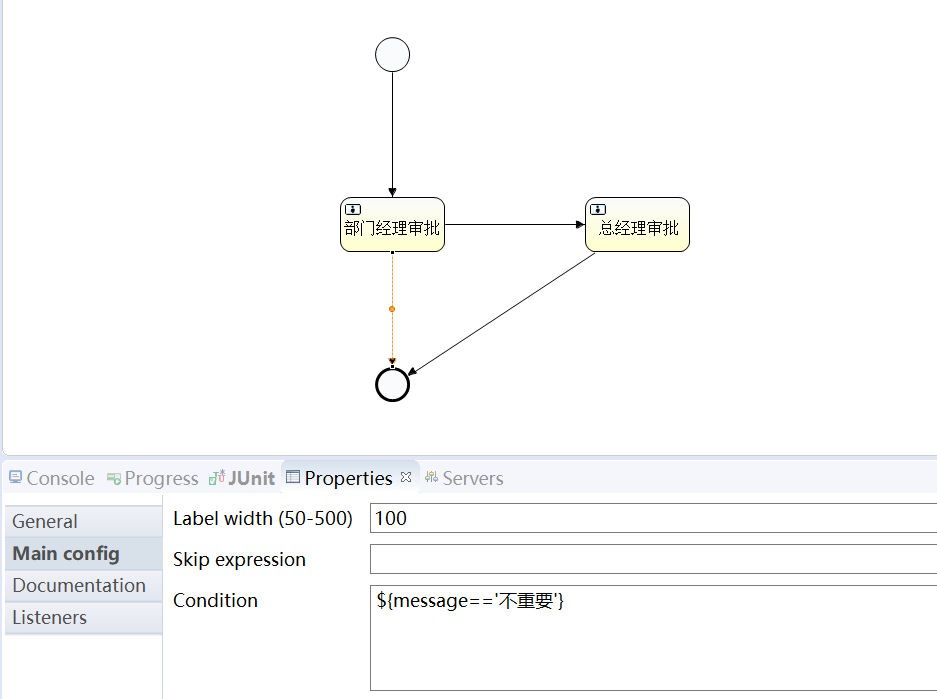Open the Documentation section
Viewport: 937px width, 699px height.
pyautogui.click(x=84, y=585)
